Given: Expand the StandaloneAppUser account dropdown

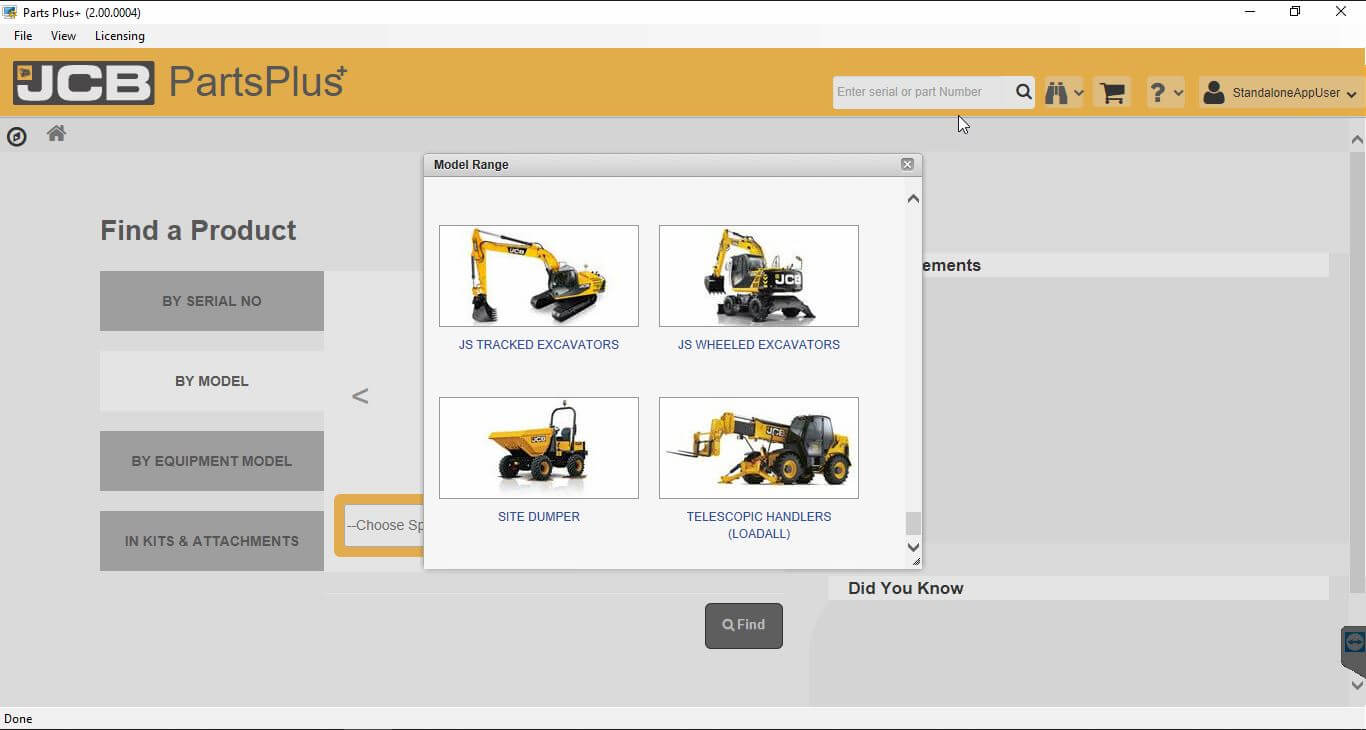Looking at the screenshot, I should [1282, 93].
